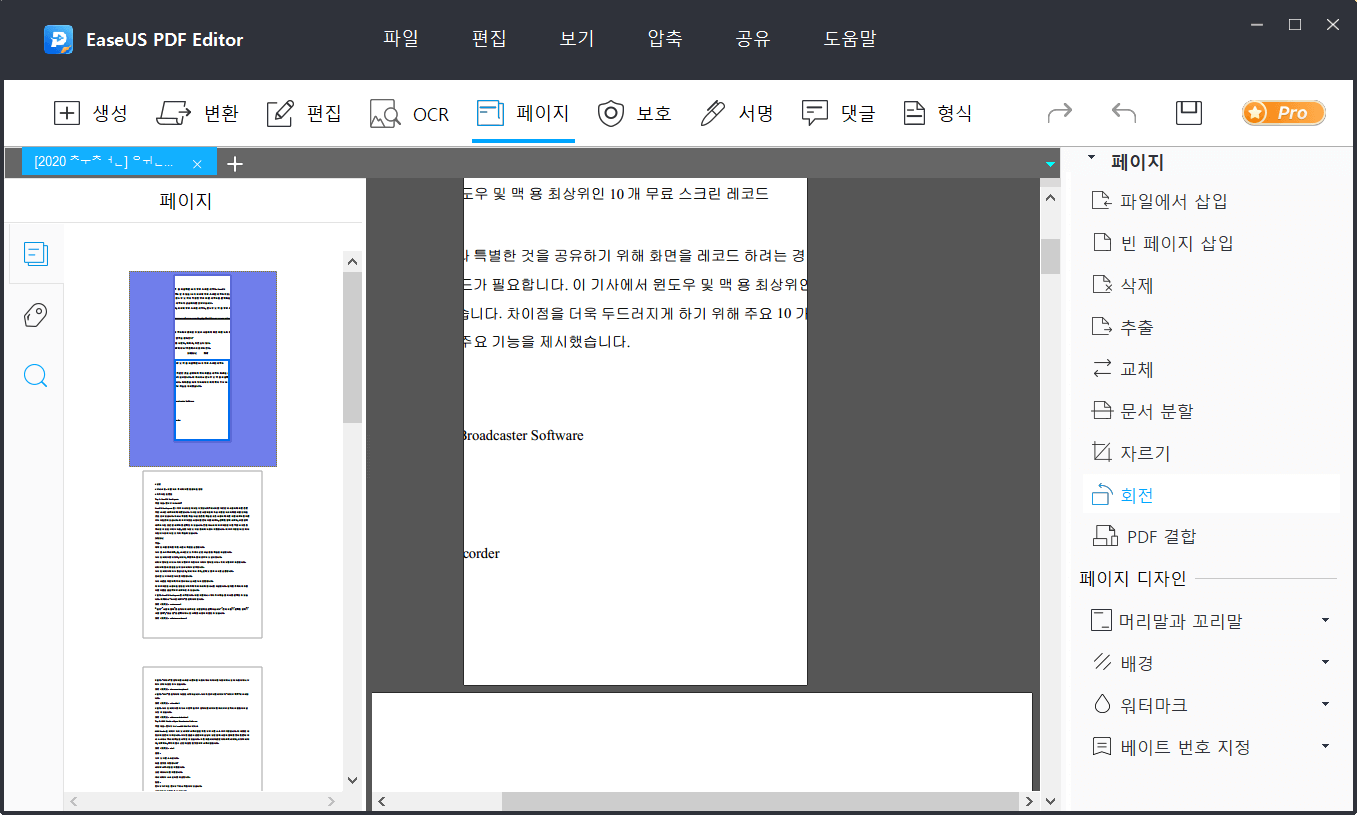Open the search panel in left sidebar
Image resolution: width=1357 pixels, height=815 pixels.
(36, 376)
